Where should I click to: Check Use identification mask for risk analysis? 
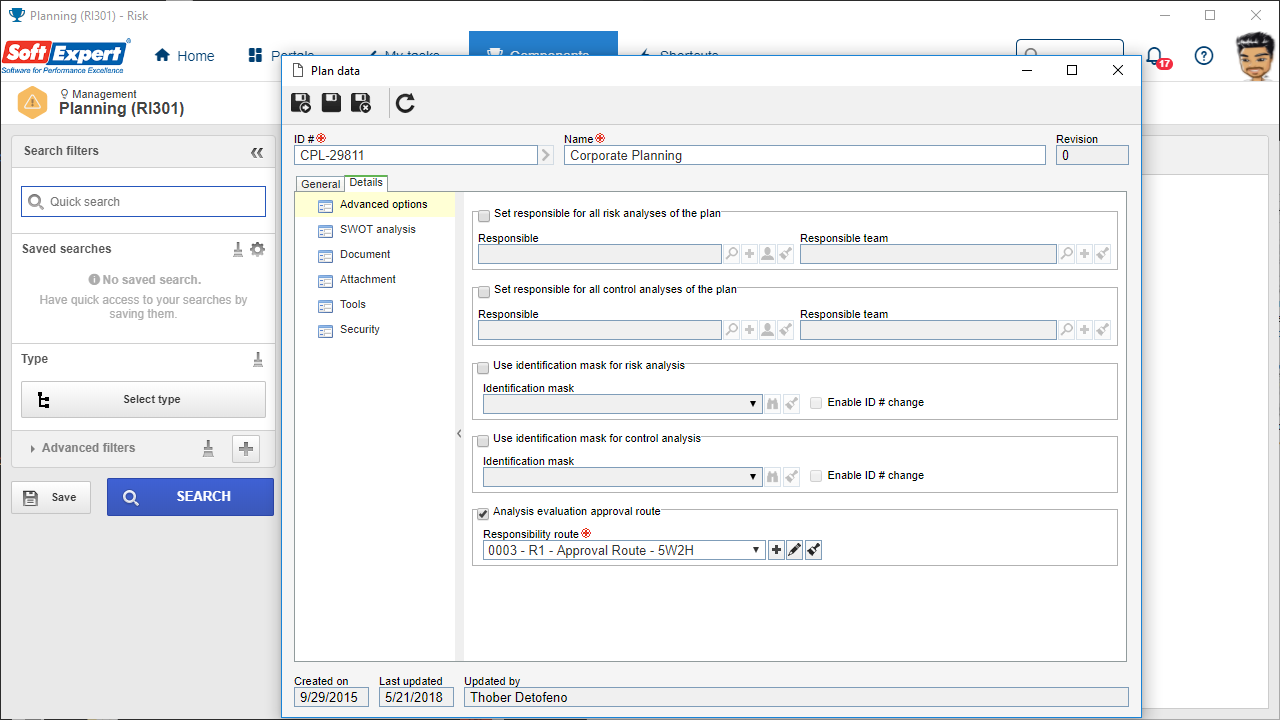484,366
